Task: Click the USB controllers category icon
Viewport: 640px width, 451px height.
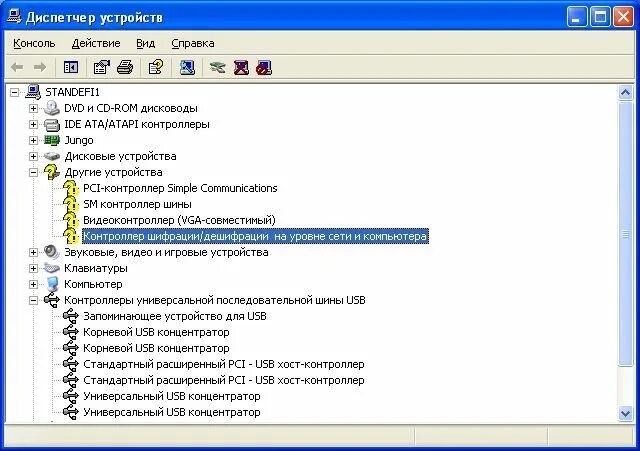Action: pos(52,300)
